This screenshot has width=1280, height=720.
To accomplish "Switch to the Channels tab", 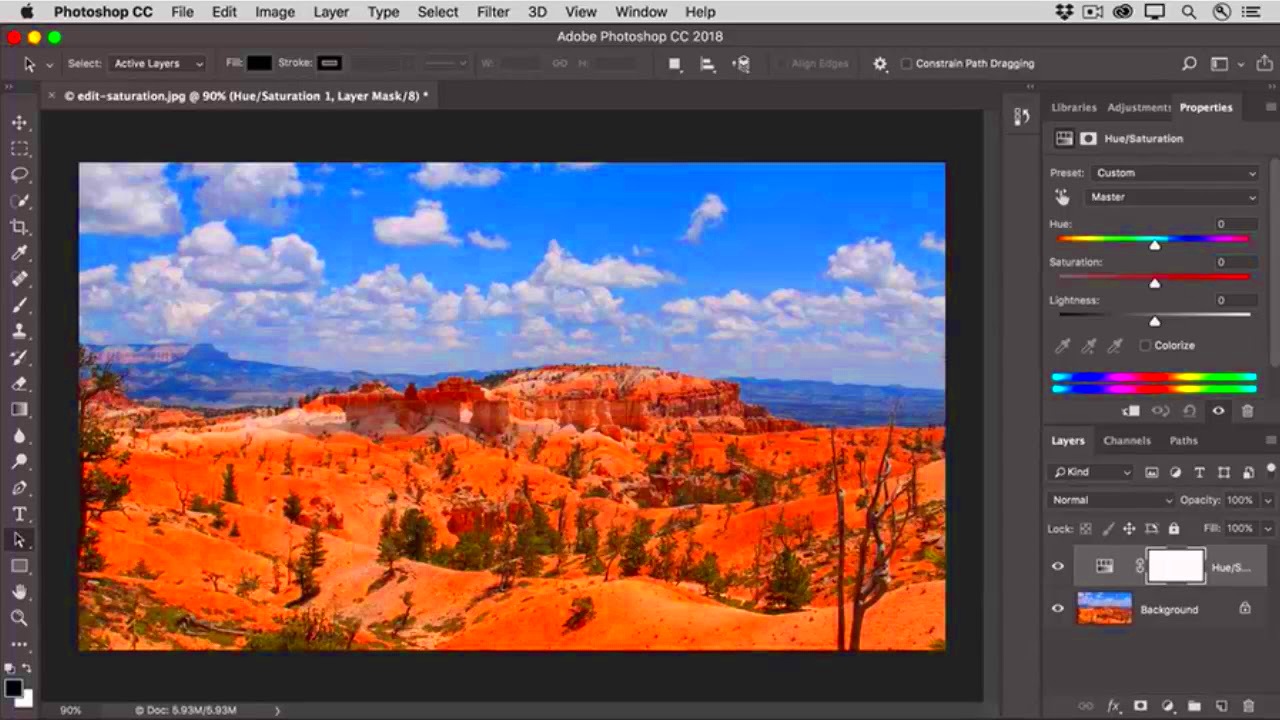I will tap(1127, 440).
